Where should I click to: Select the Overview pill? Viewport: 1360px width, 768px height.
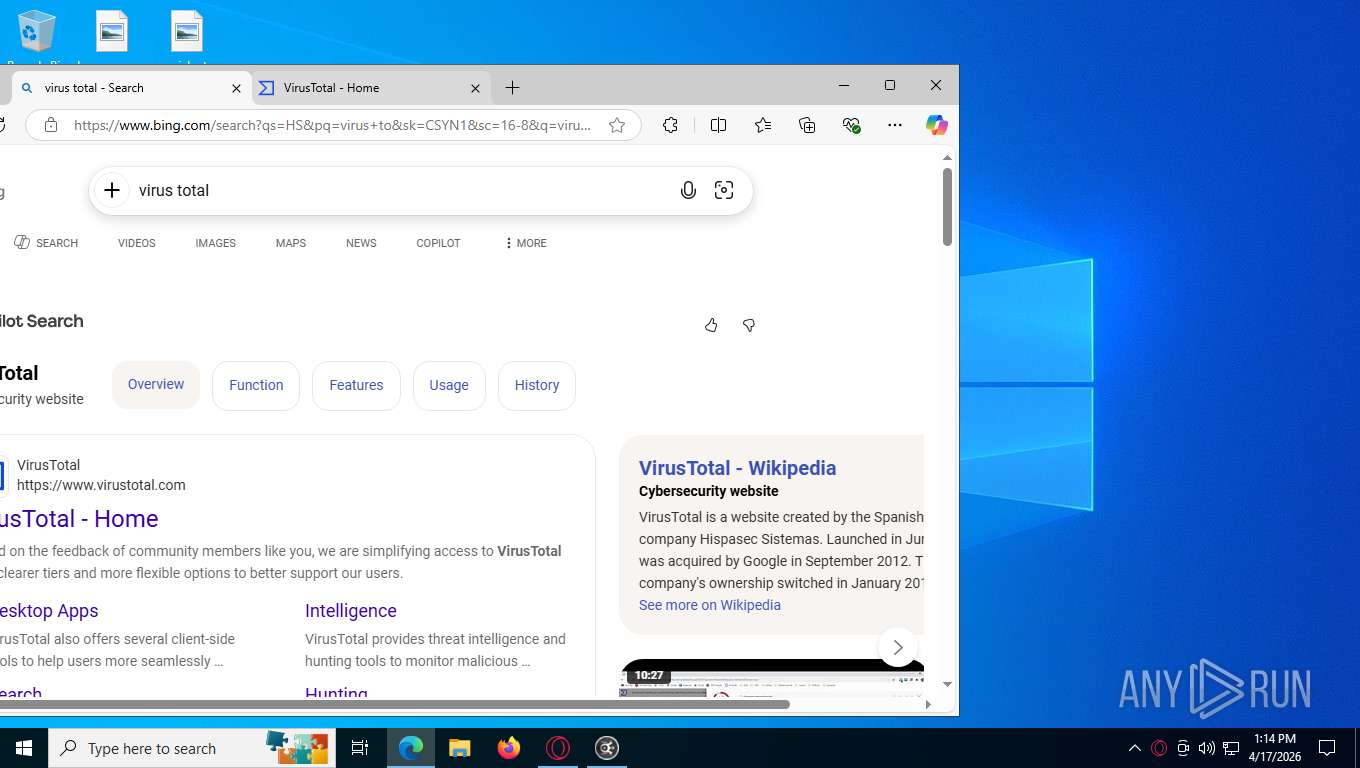click(x=156, y=385)
